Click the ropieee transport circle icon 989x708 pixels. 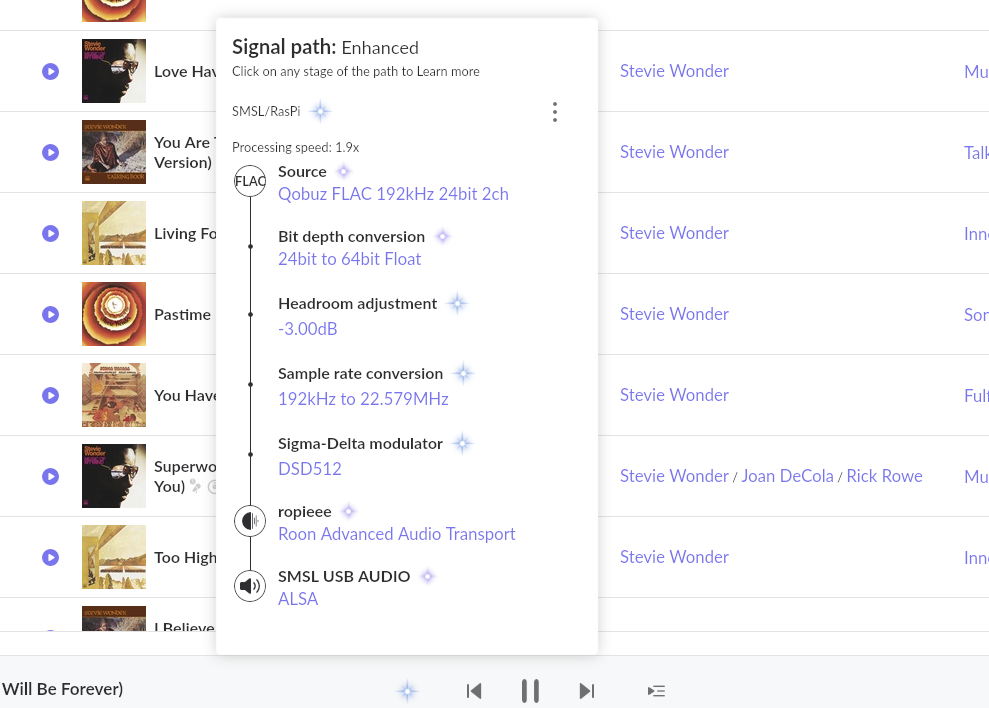(250, 521)
